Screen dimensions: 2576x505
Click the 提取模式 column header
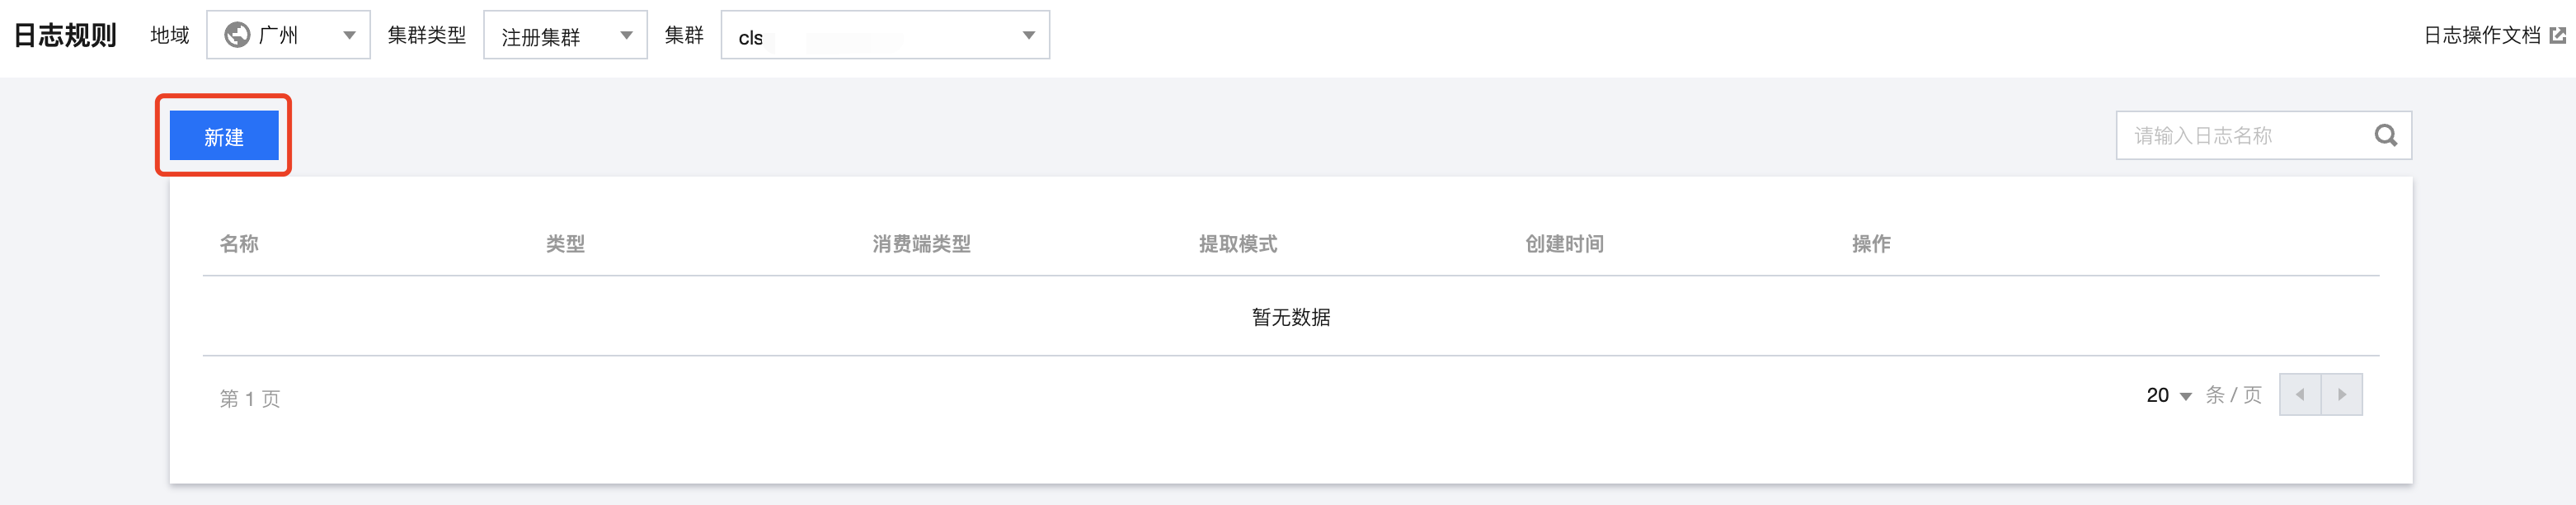1238,243
